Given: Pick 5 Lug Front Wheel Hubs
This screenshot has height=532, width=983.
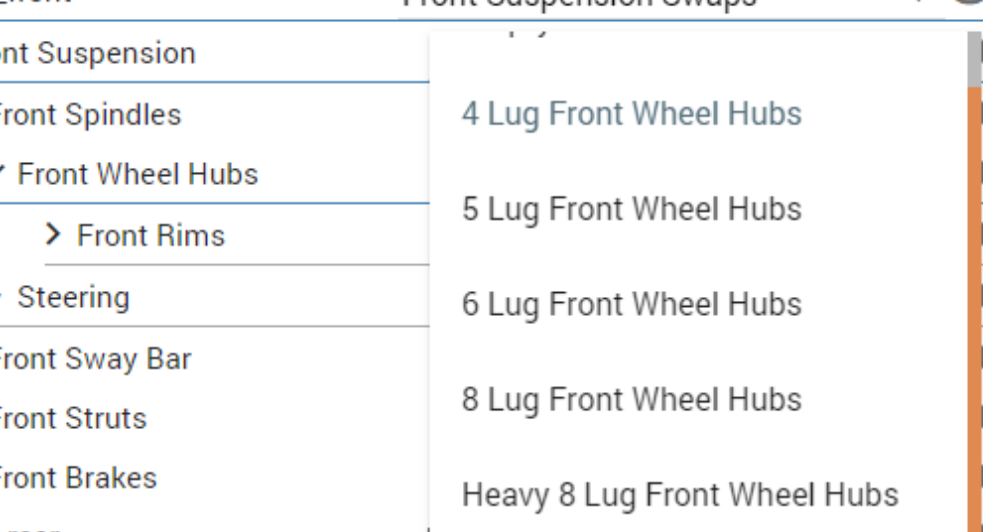Looking at the screenshot, I should click(631, 209).
